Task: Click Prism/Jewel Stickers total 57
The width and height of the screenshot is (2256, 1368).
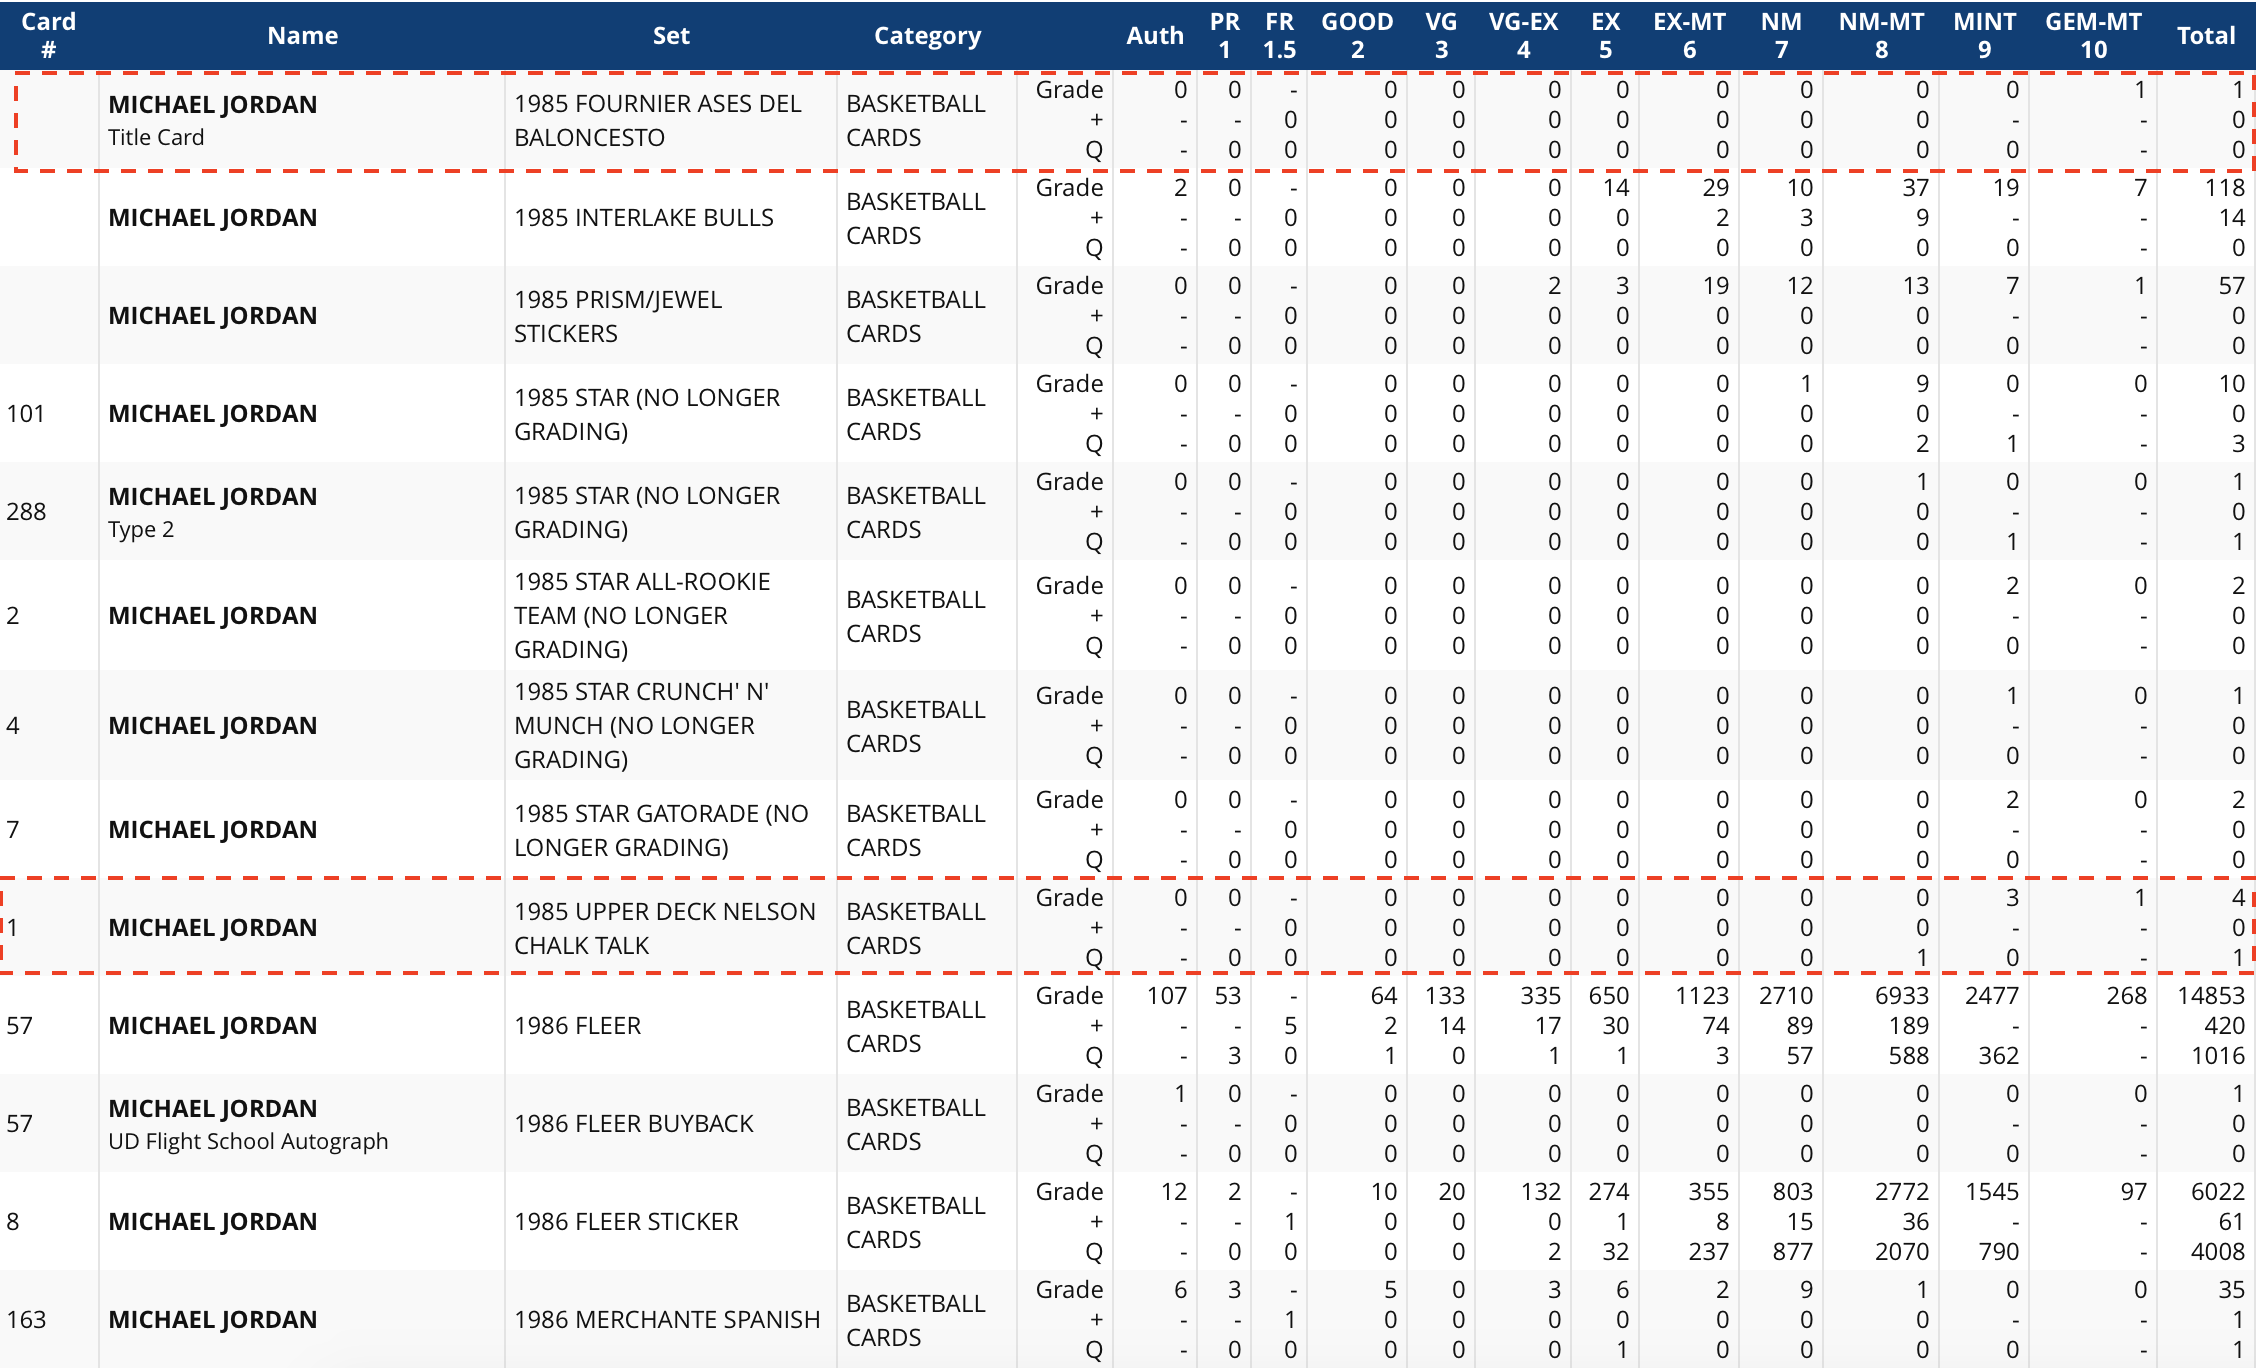Action: pyautogui.click(x=2232, y=286)
